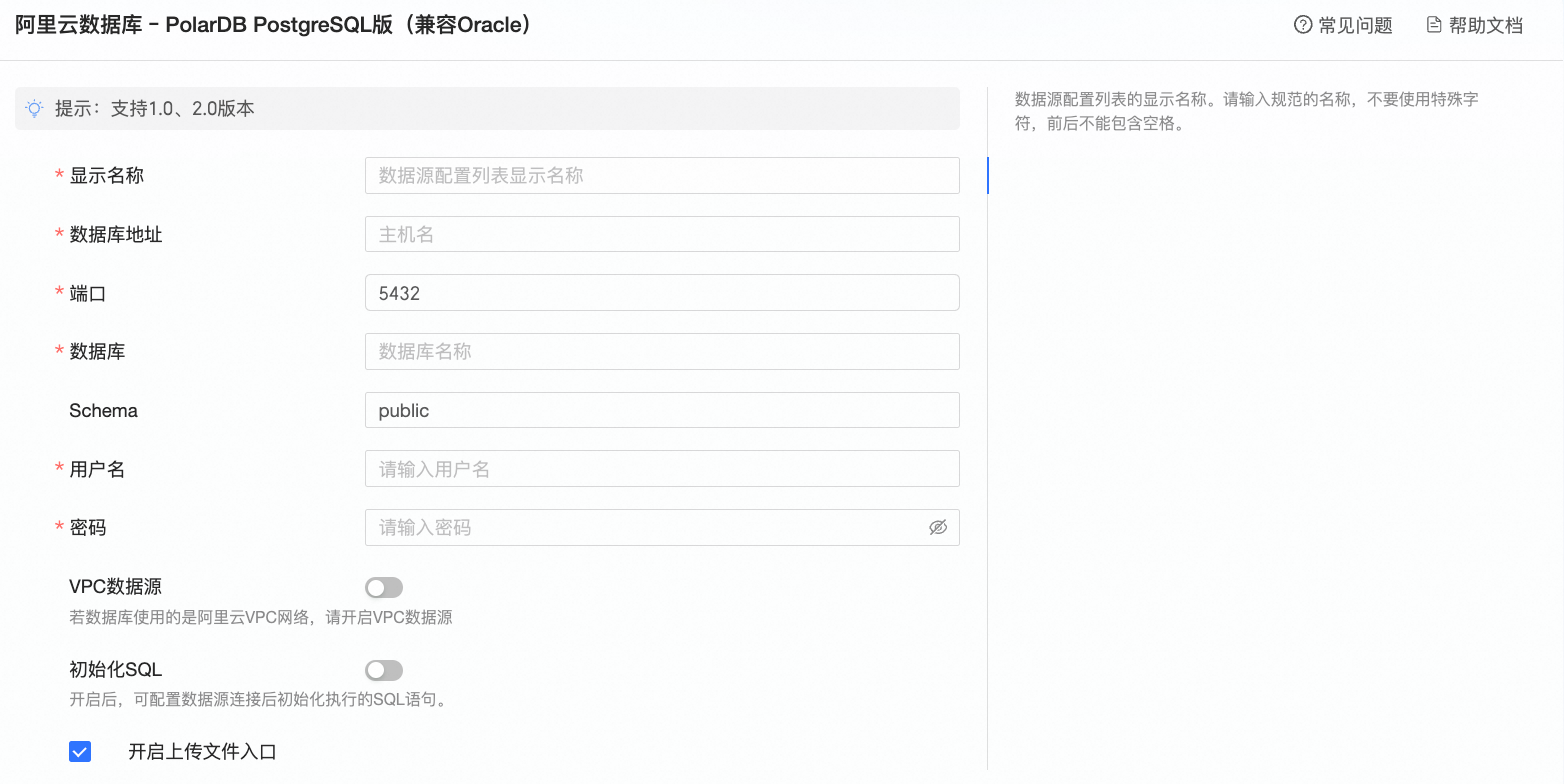Click the 显示名称 field label
The height and width of the screenshot is (784, 1564).
106,175
